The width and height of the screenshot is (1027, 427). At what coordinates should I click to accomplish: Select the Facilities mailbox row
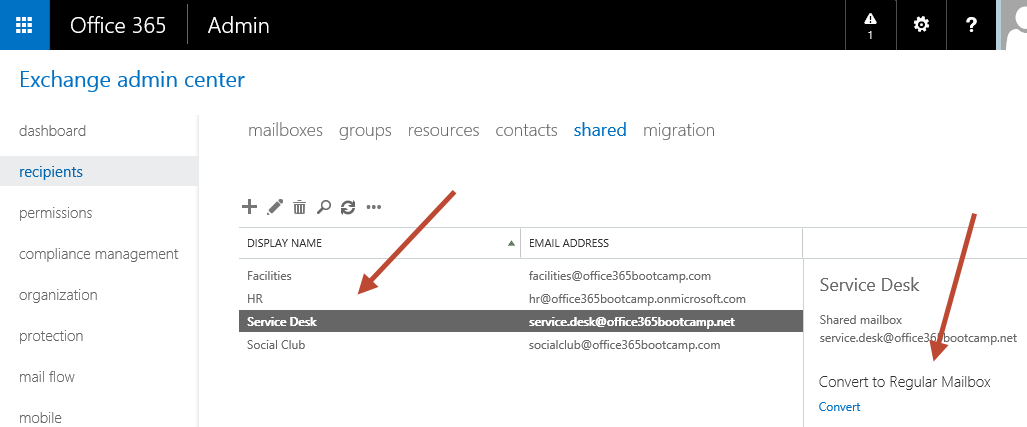point(521,276)
